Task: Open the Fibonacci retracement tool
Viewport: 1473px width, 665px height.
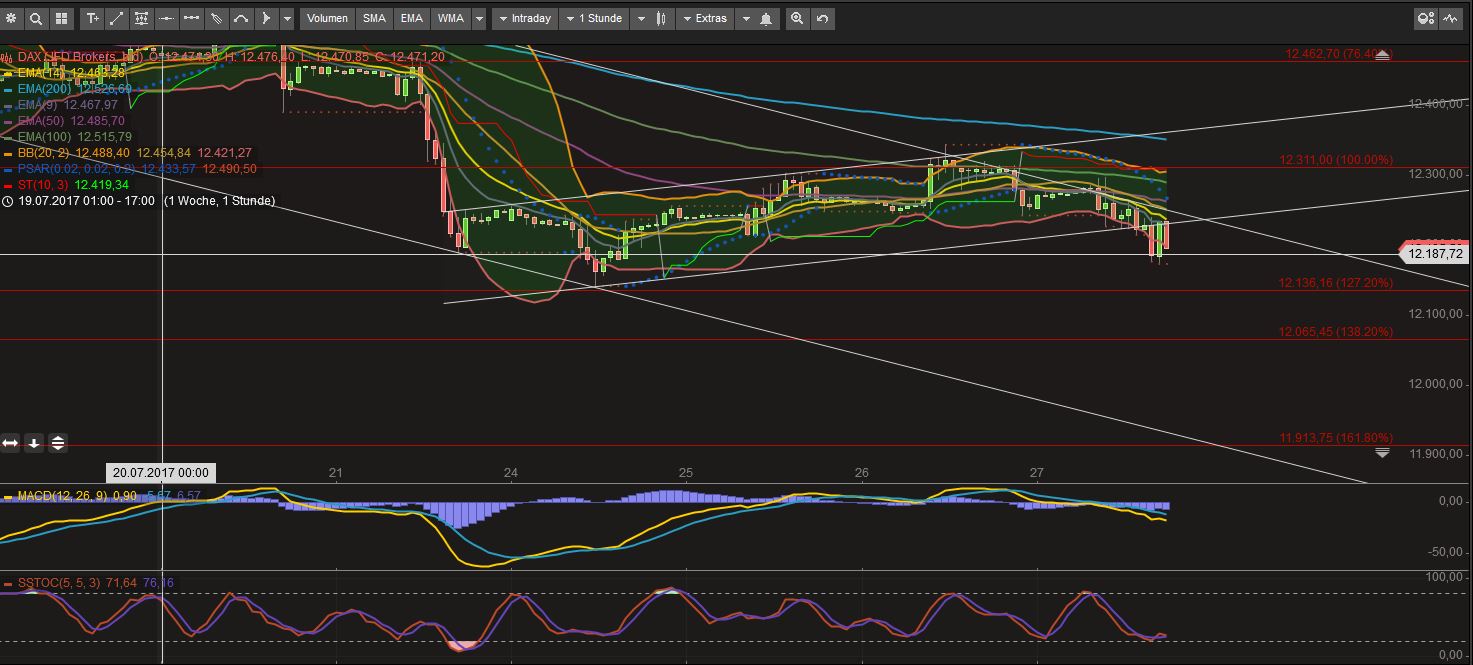Action: [x=141, y=18]
